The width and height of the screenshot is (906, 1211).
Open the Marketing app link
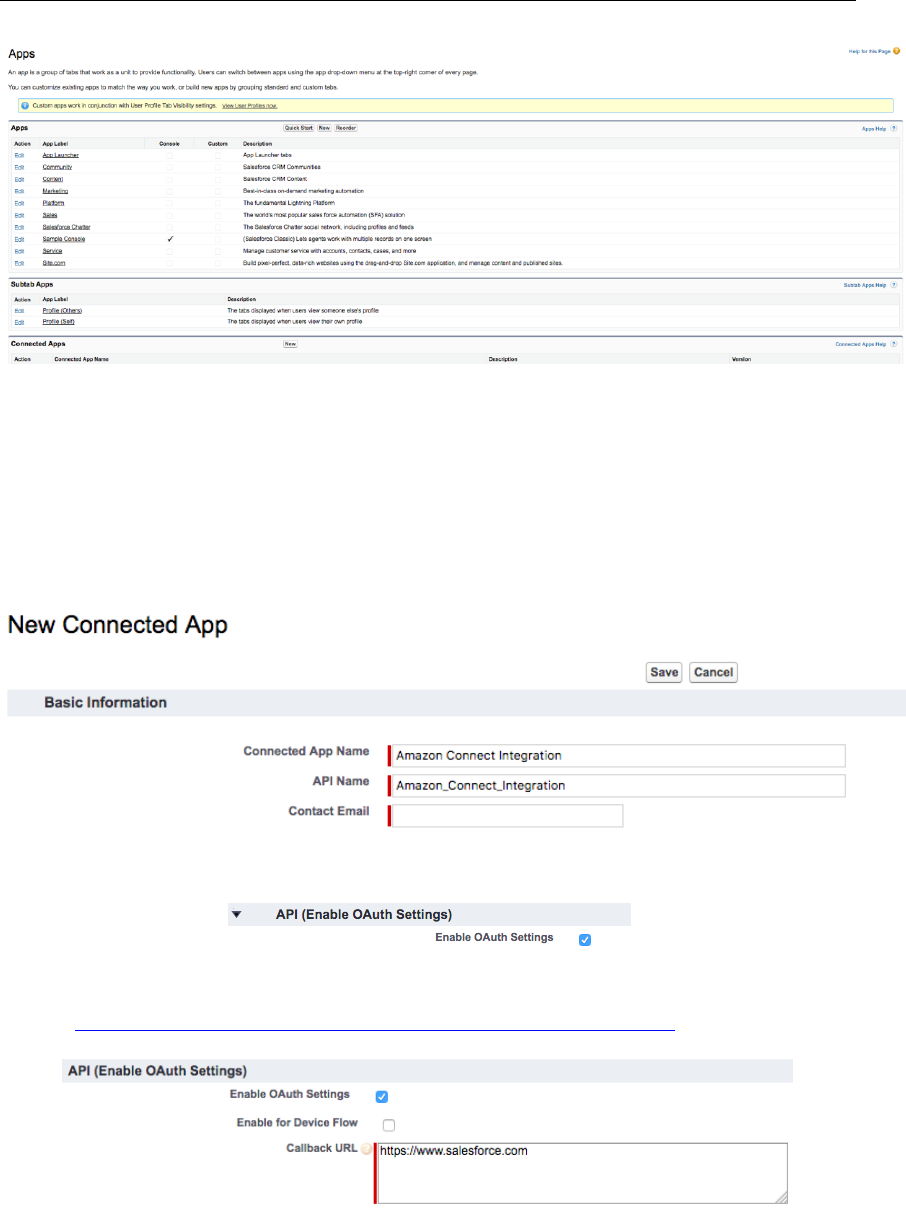pos(55,190)
